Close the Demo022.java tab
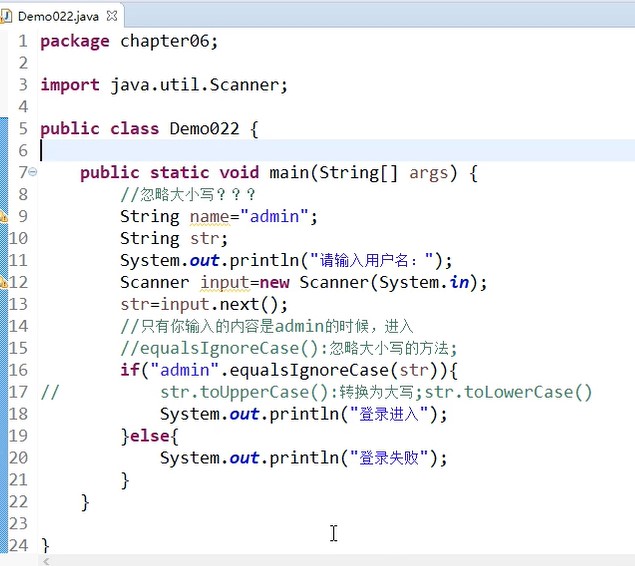Viewport: 635px width, 566px height. coord(112,16)
